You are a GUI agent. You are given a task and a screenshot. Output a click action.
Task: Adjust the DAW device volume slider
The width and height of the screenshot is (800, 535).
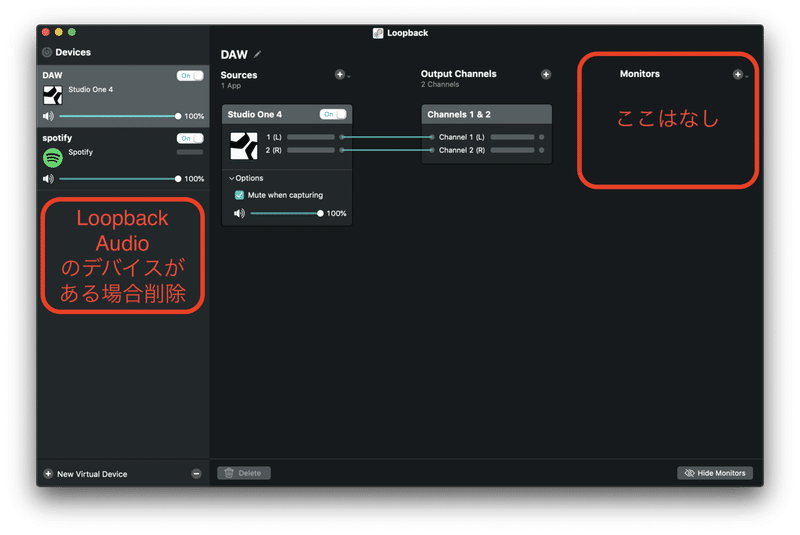118,116
